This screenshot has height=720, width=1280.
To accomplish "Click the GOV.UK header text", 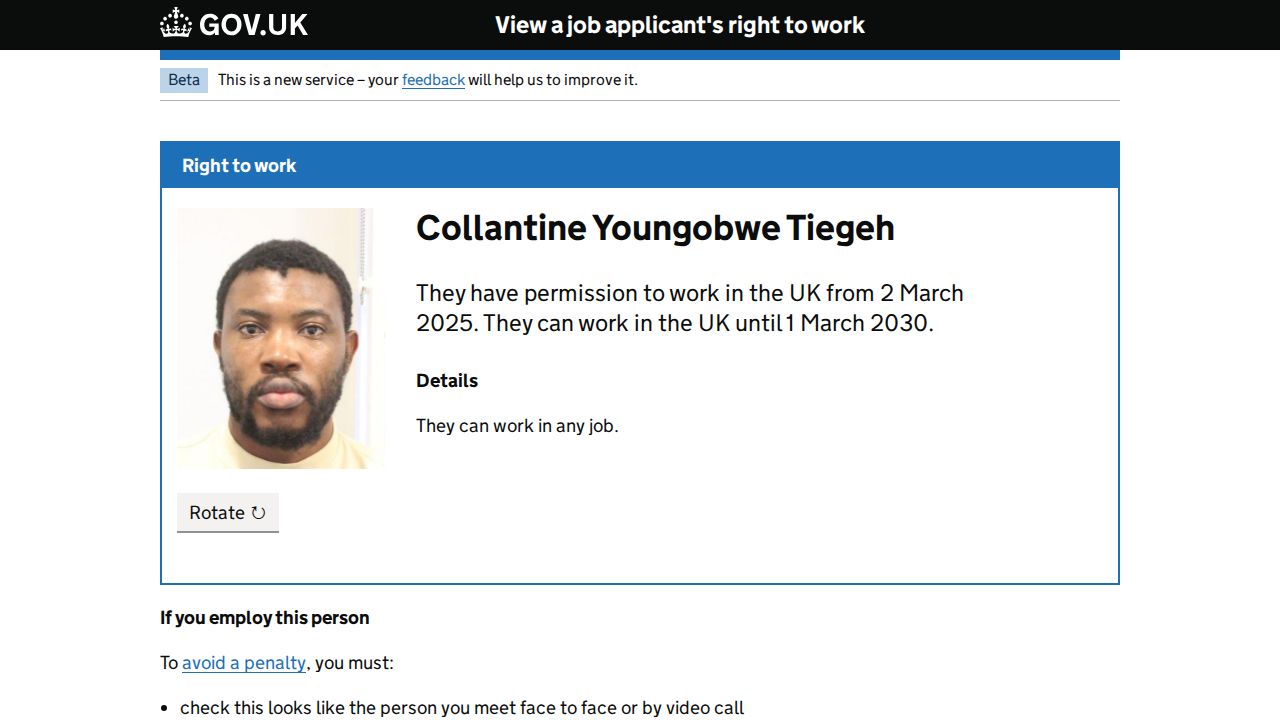I will pos(253,25).
